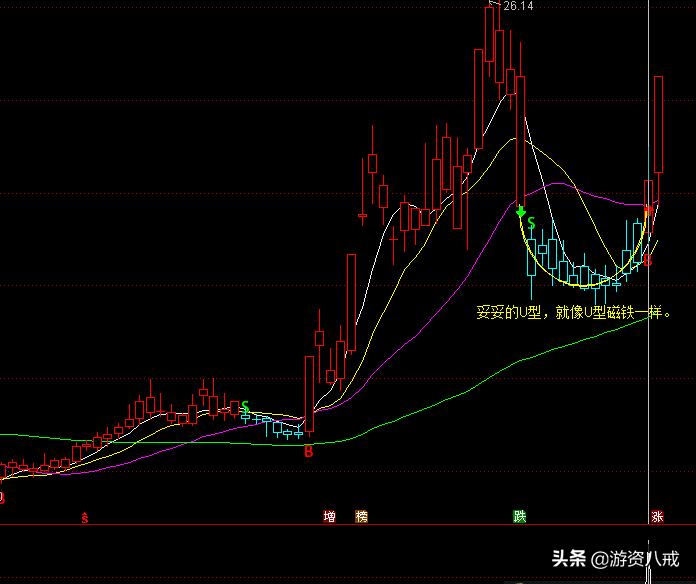Viewport: 696px width, 584px height.
Task: Click the orange 榜 event marker
Action: pos(361,517)
